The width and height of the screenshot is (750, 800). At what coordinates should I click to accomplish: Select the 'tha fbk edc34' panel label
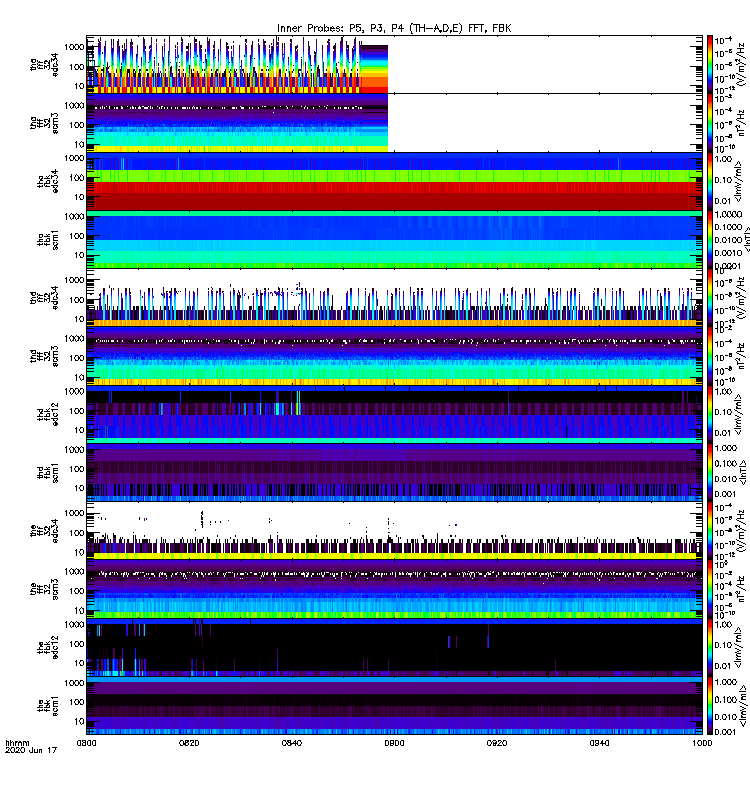[x=48, y=182]
